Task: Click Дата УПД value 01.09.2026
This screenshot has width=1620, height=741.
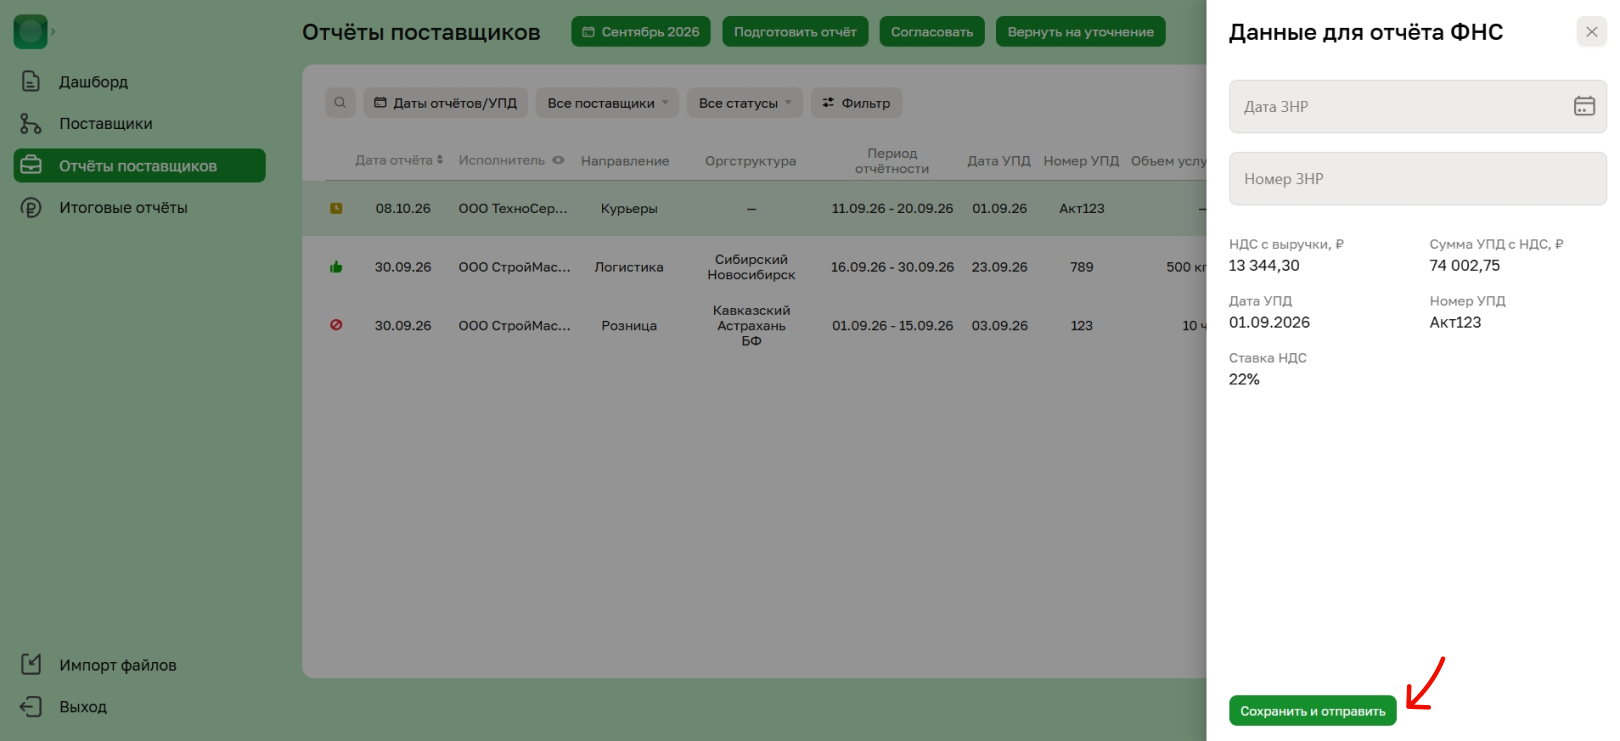Action: pyautogui.click(x=1269, y=323)
